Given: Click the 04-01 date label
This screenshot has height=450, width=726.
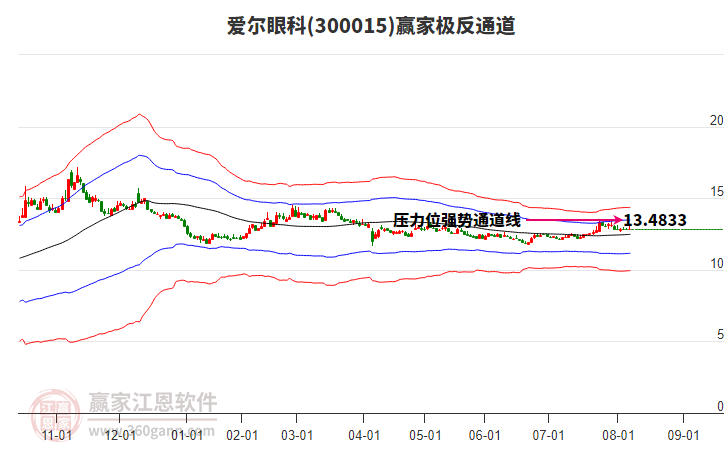Looking at the screenshot, I should click(x=364, y=436).
